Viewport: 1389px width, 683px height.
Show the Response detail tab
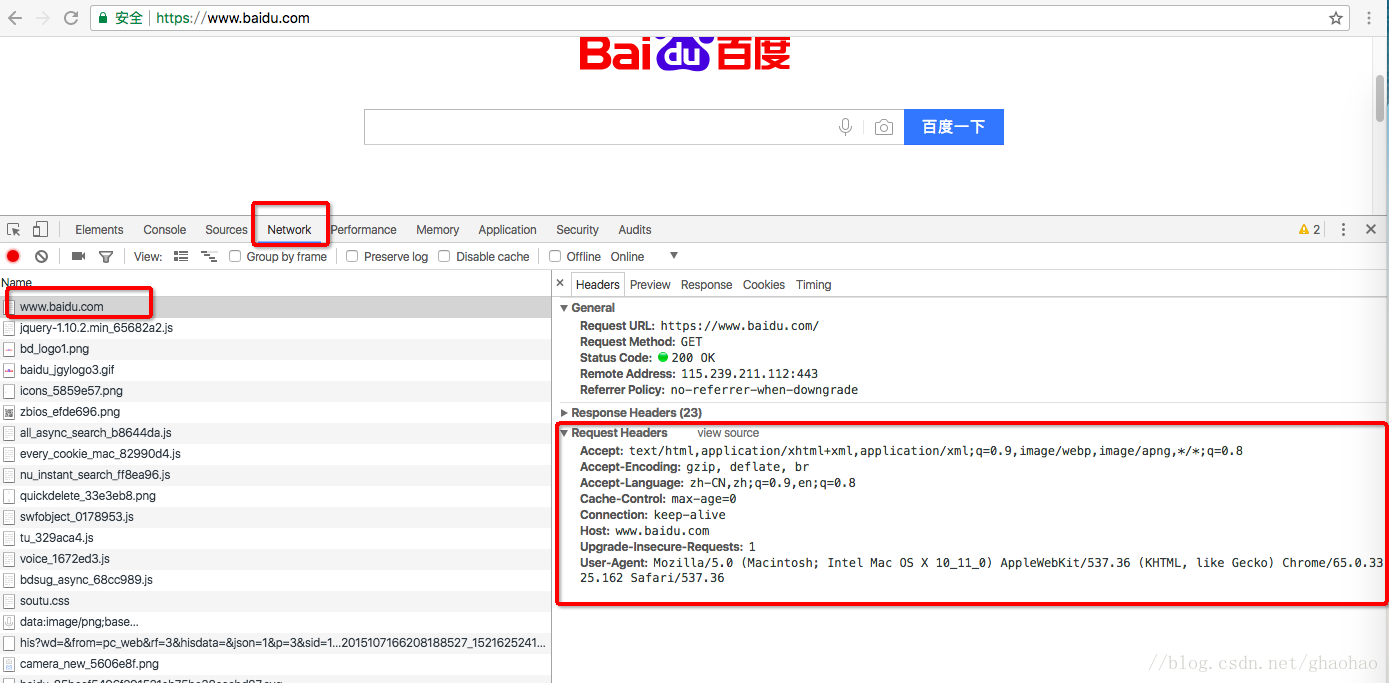point(707,284)
